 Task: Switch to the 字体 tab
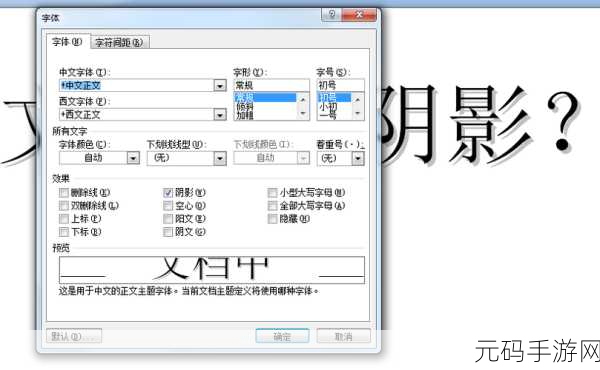(x=68, y=42)
